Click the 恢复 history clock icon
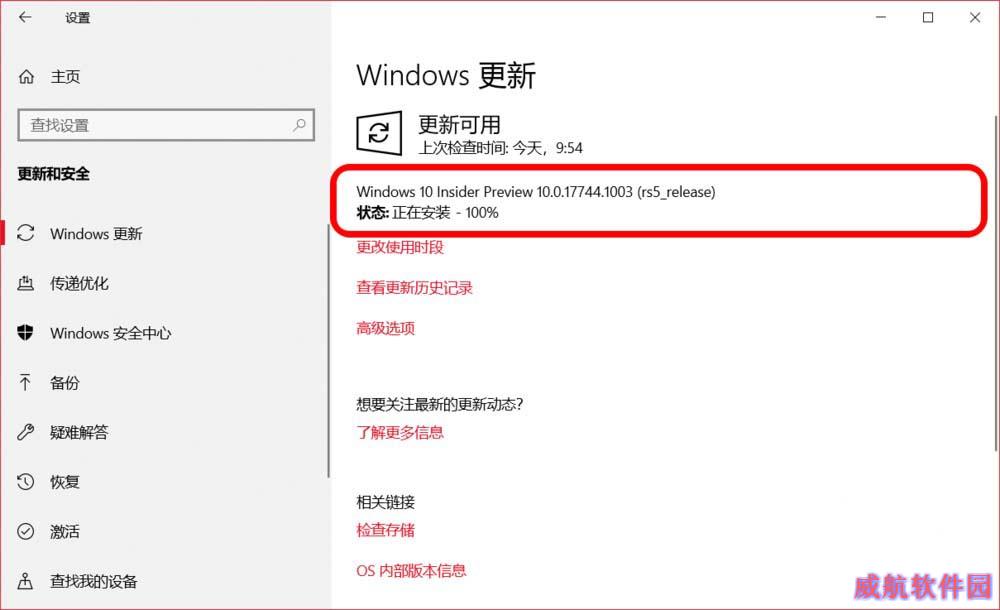 (x=26, y=482)
